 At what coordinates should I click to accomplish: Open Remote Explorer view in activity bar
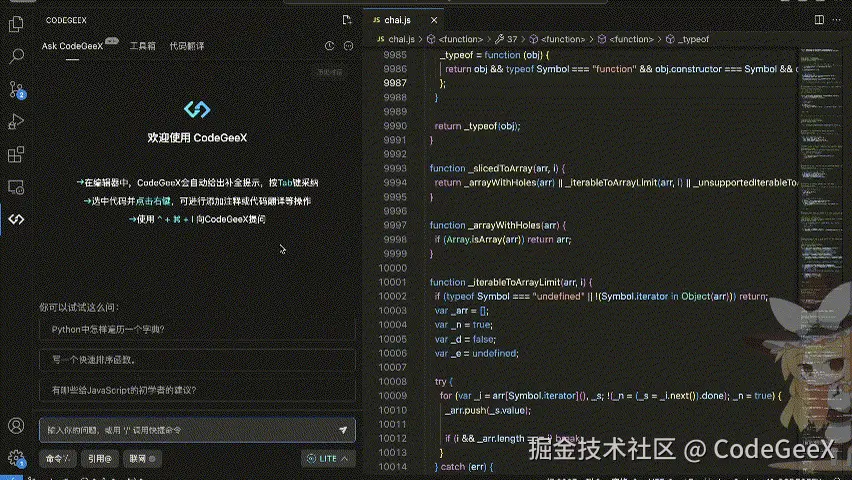click(x=16, y=187)
